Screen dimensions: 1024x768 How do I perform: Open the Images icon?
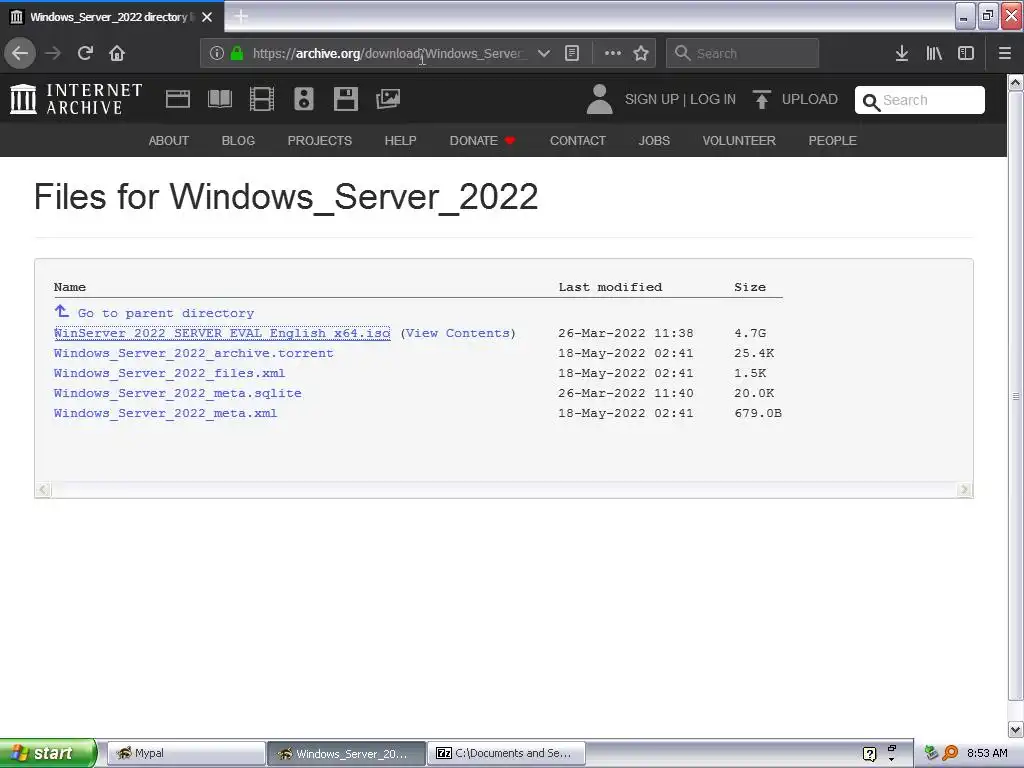click(388, 99)
